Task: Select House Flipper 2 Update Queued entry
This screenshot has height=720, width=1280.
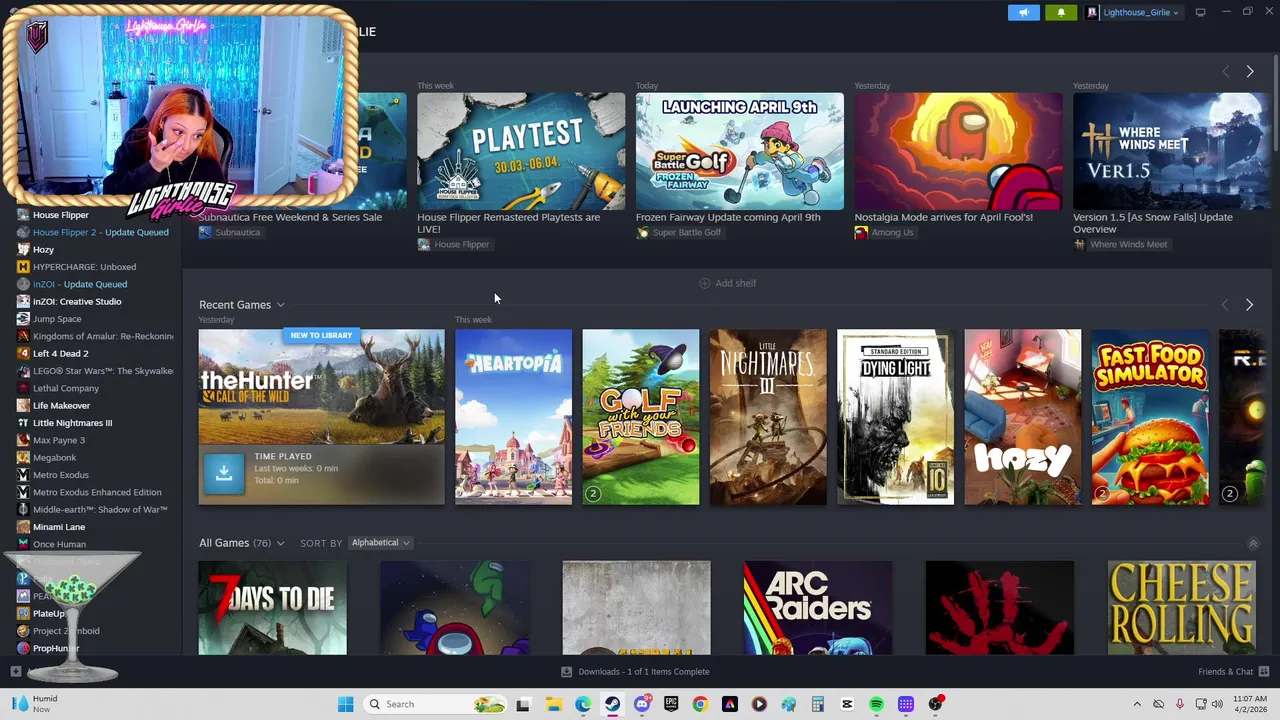Action: pyautogui.click(x=92, y=232)
